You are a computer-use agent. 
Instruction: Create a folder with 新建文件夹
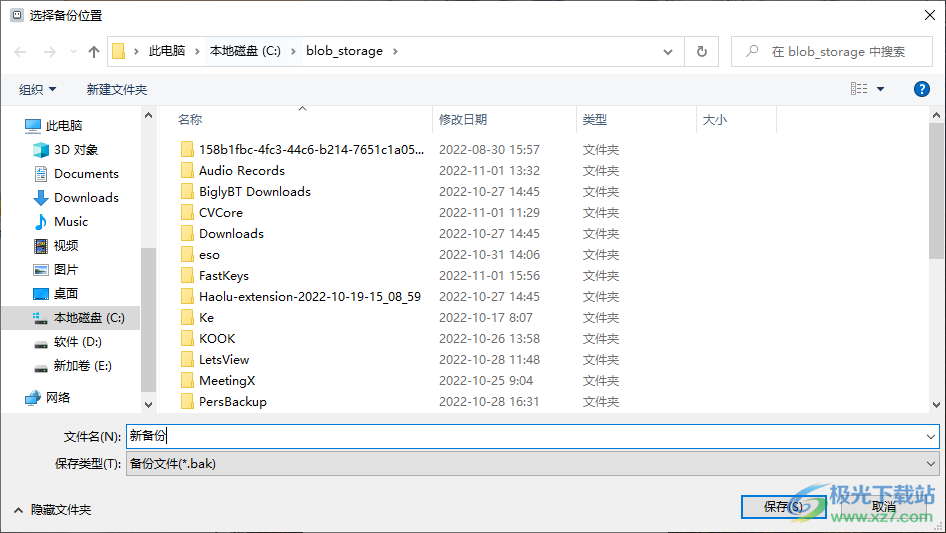click(x=116, y=89)
